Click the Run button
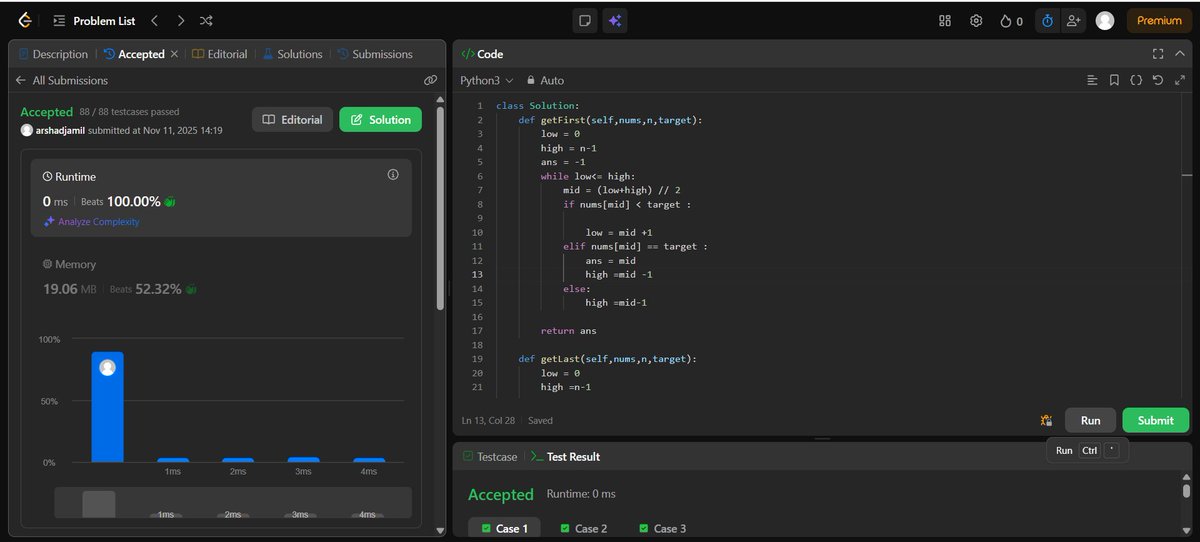 pos(1090,420)
